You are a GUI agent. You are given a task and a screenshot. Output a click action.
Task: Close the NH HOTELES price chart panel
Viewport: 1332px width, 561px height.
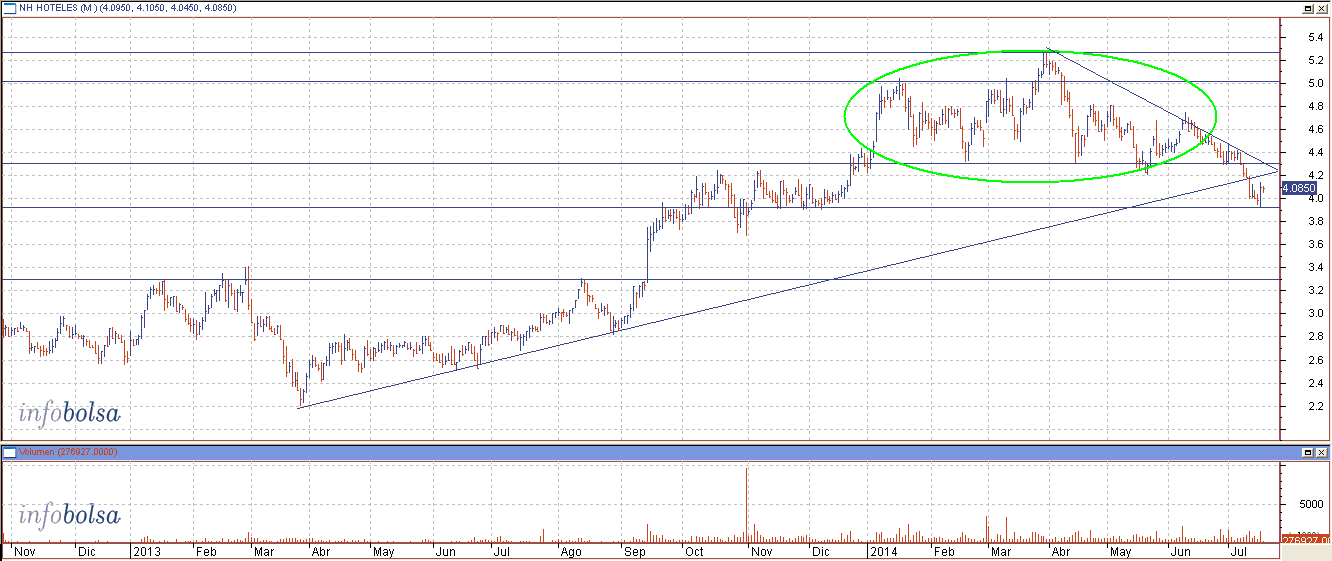(1320, 8)
